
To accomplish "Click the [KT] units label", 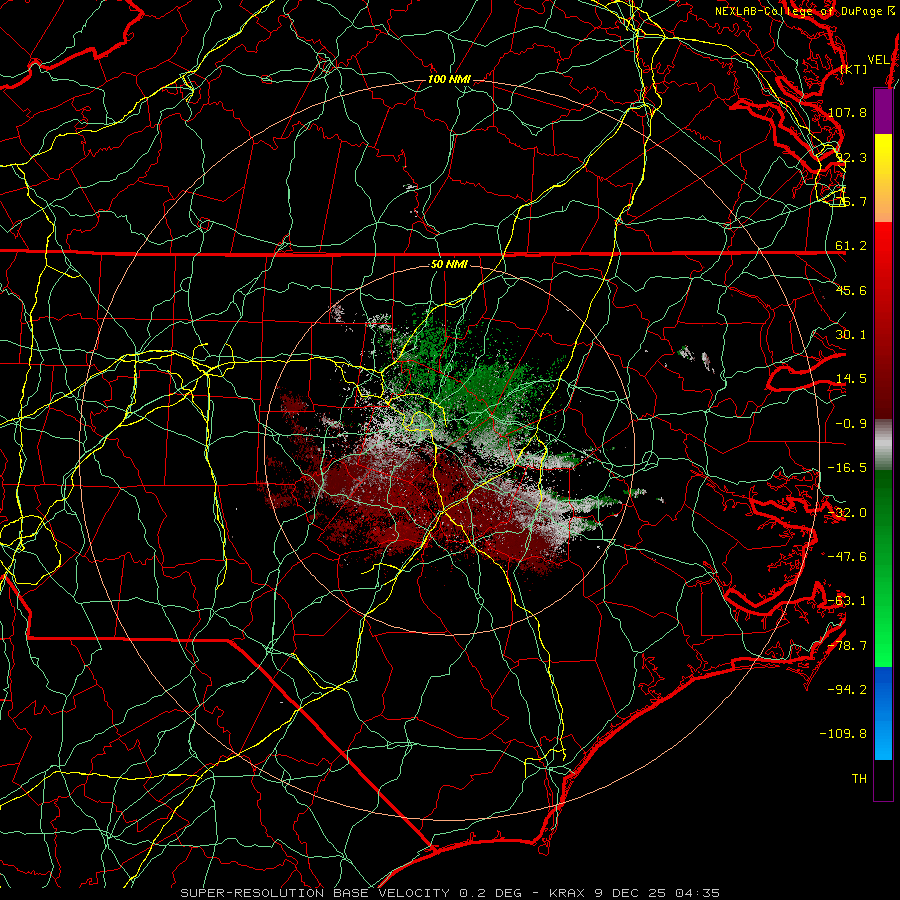I will (854, 69).
